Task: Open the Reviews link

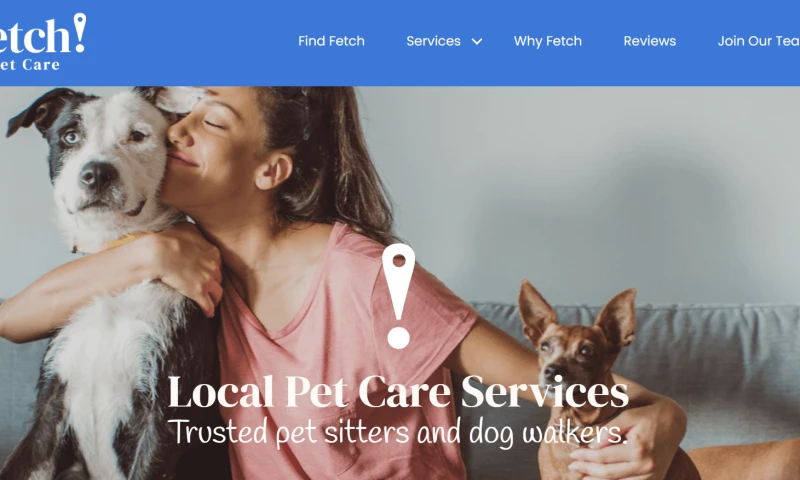Action: (649, 41)
